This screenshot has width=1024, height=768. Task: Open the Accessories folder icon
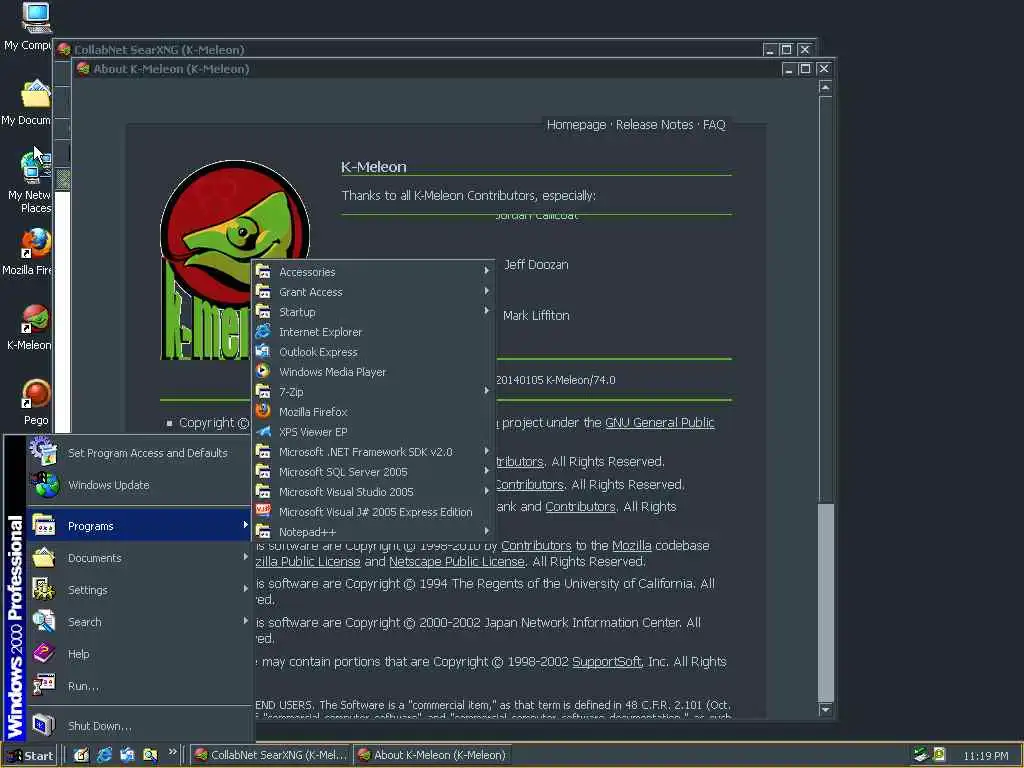(x=263, y=272)
